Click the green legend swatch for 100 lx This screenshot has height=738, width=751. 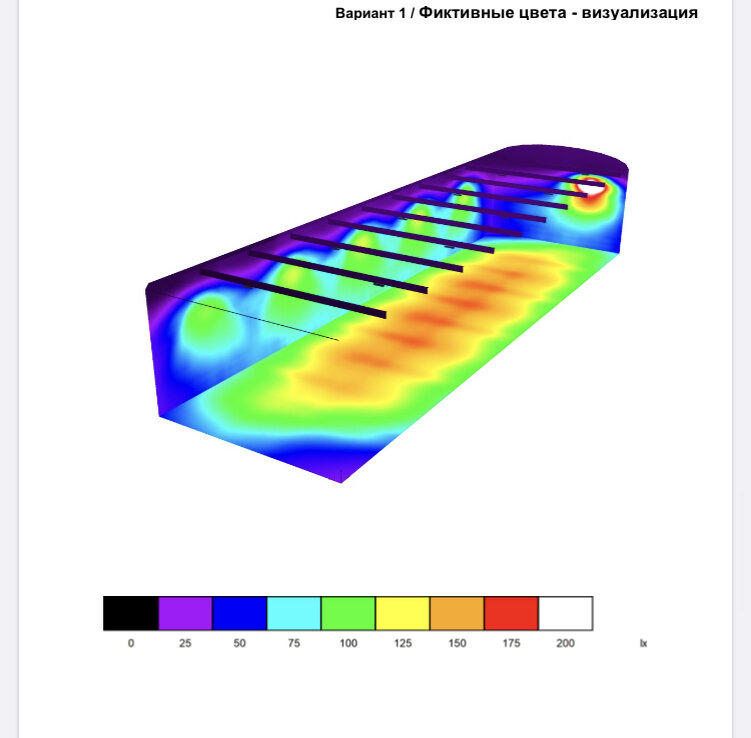pyautogui.click(x=348, y=613)
